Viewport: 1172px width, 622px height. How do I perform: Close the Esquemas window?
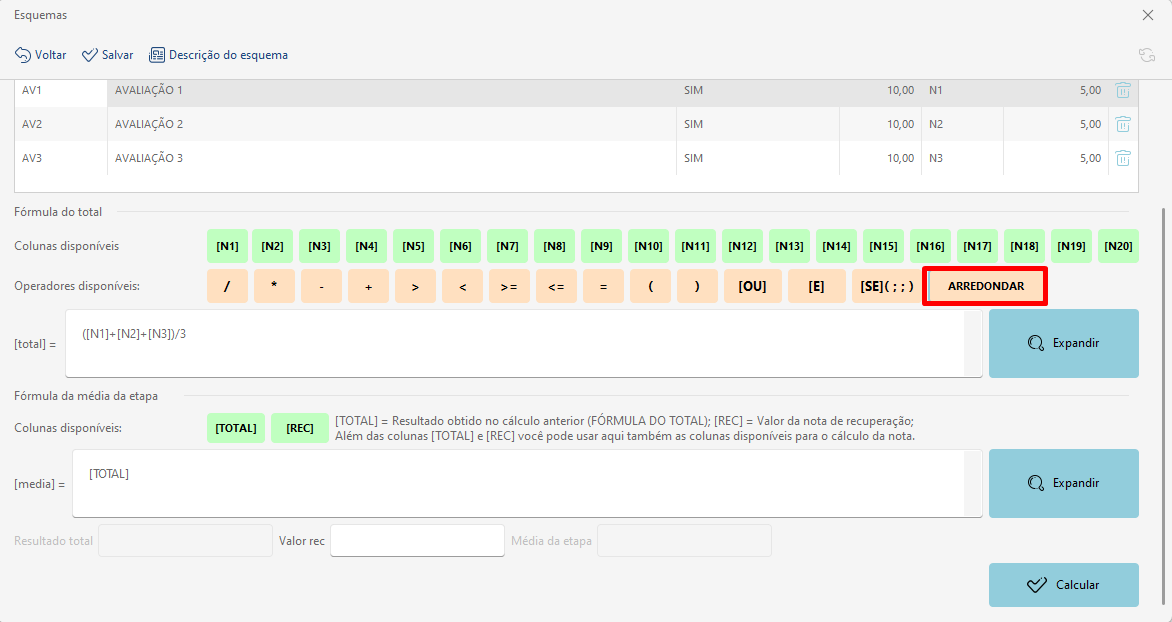[x=1148, y=15]
